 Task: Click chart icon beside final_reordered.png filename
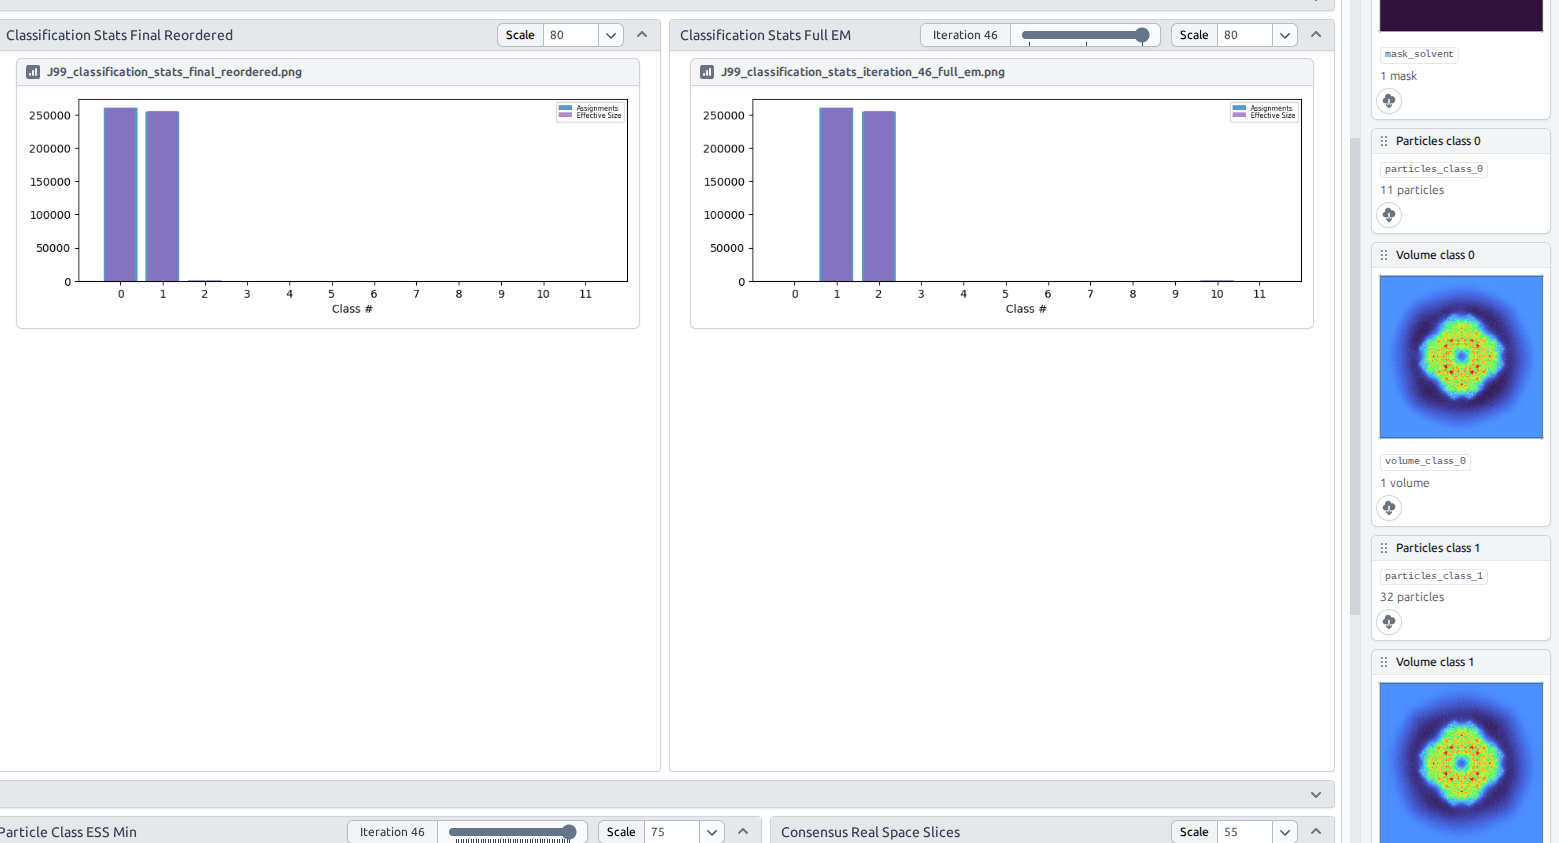pos(33,72)
